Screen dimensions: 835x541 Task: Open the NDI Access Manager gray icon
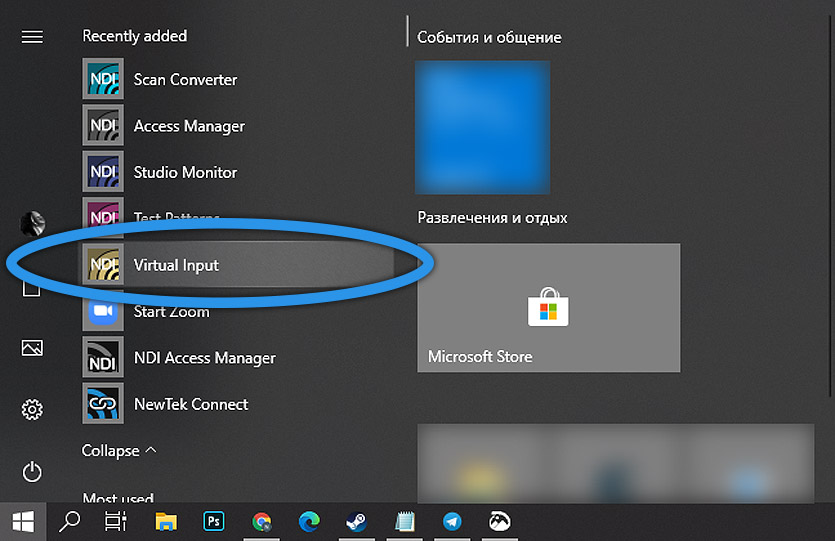[103, 125]
